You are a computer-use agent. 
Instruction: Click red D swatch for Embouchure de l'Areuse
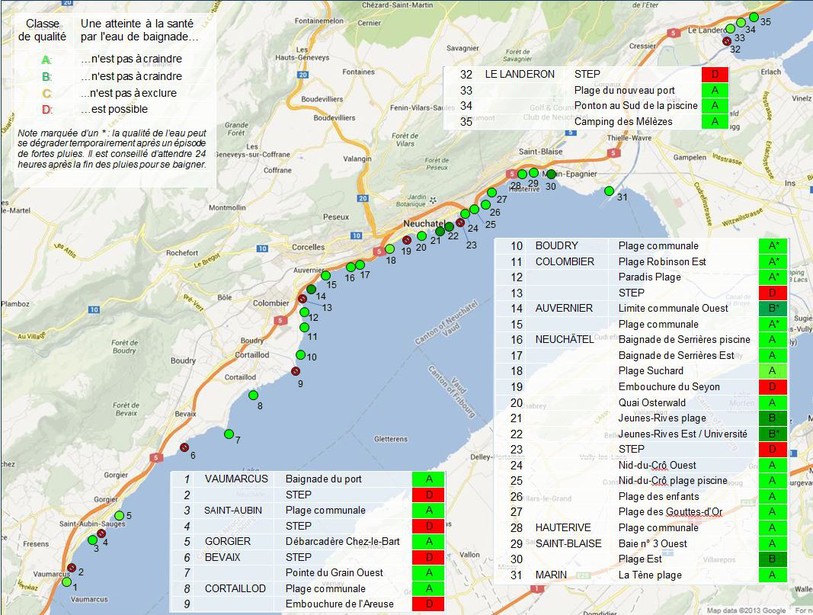click(429, 604)
